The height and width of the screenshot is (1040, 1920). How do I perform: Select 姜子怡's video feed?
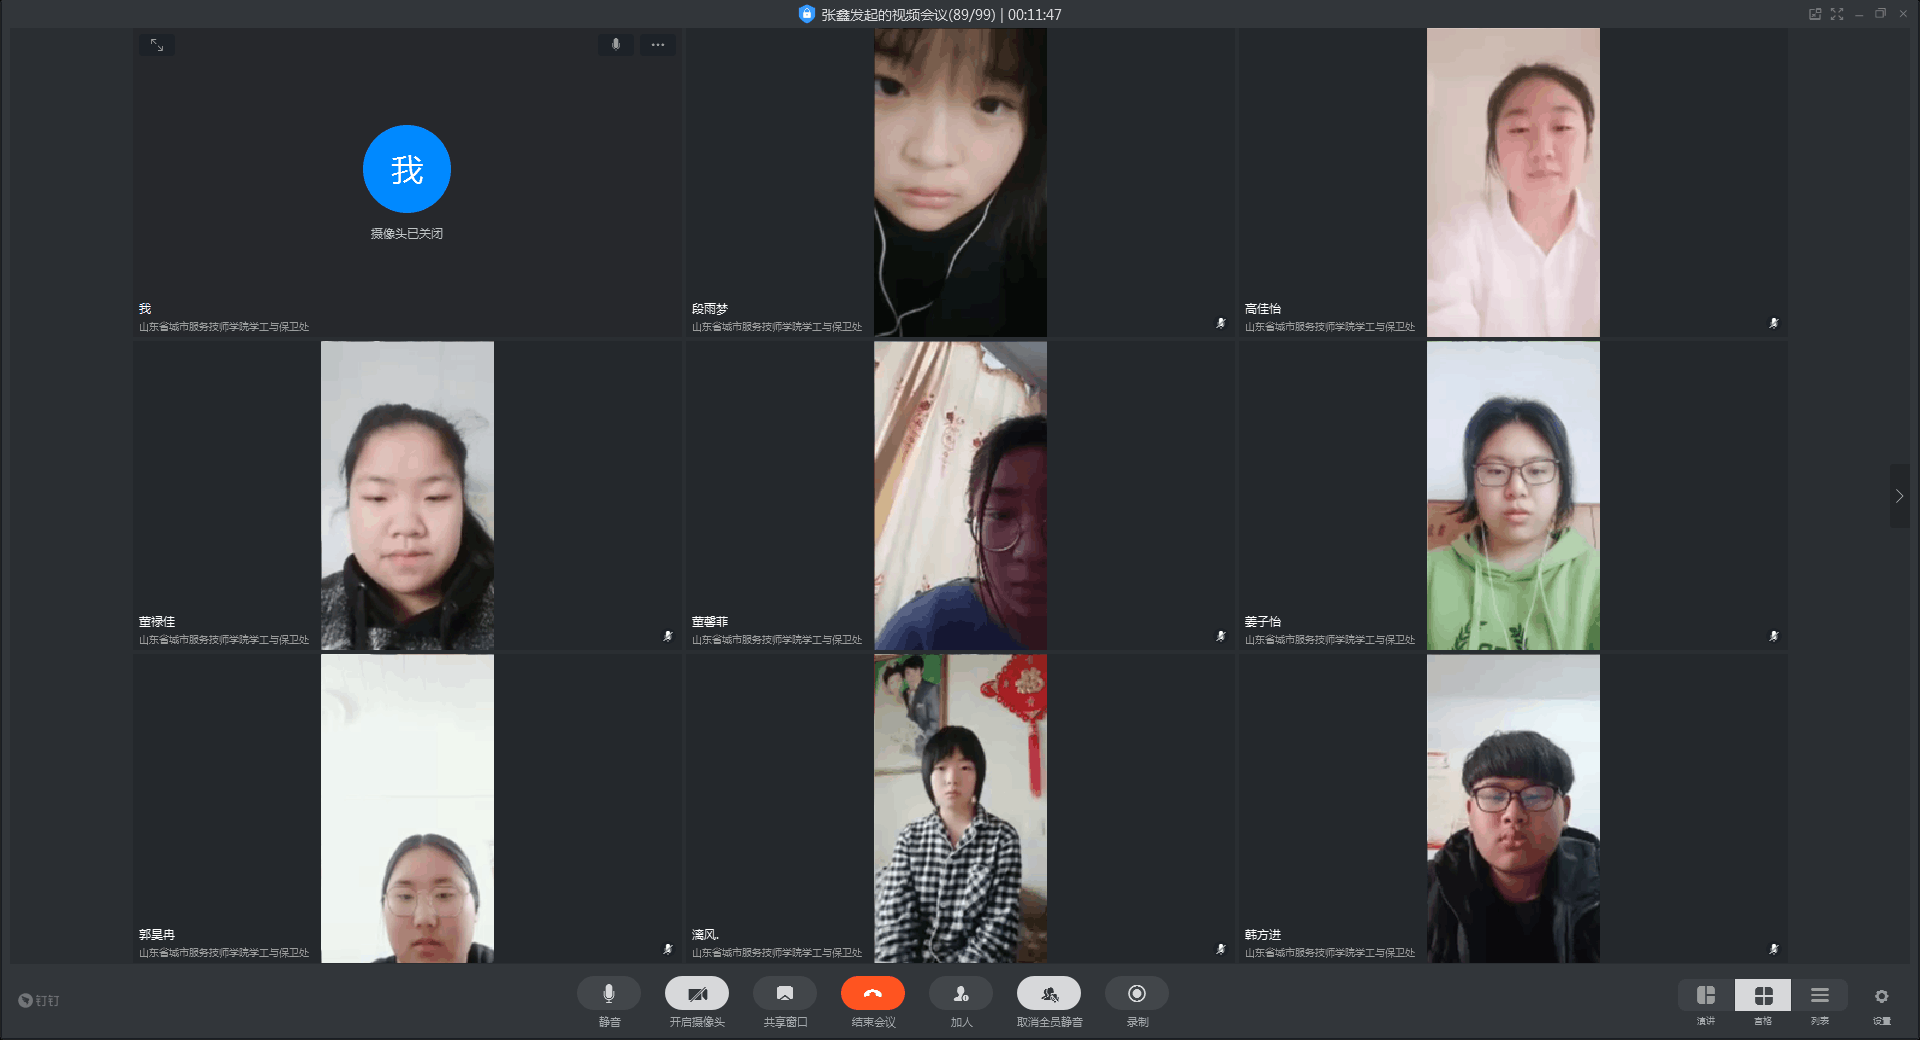click(1513, 496)
